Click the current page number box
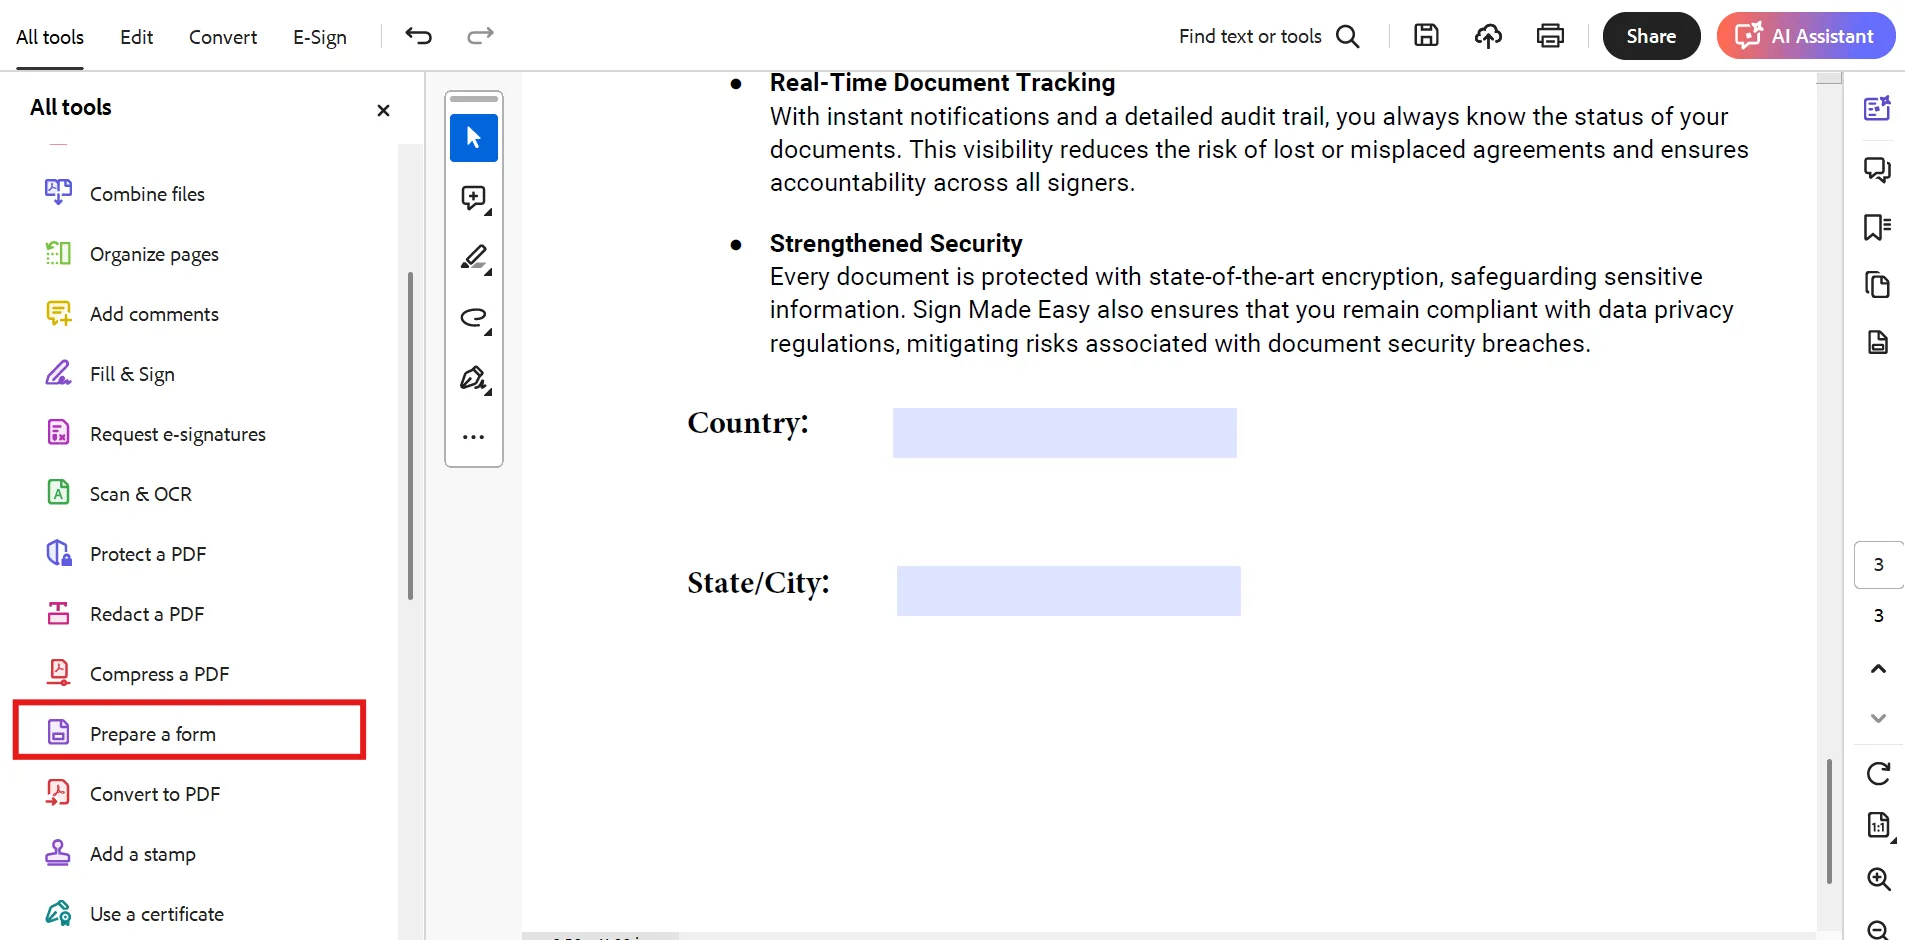 [x=1878, y=565]
